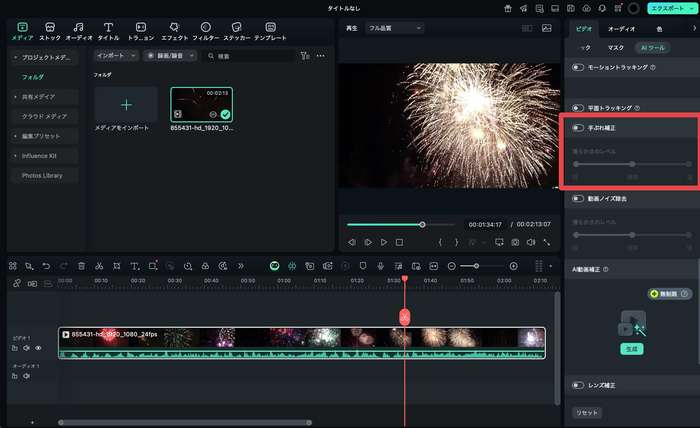Mute the ビデオ 1 track
This screenshot has height=428, width=700.
(26, 348)
